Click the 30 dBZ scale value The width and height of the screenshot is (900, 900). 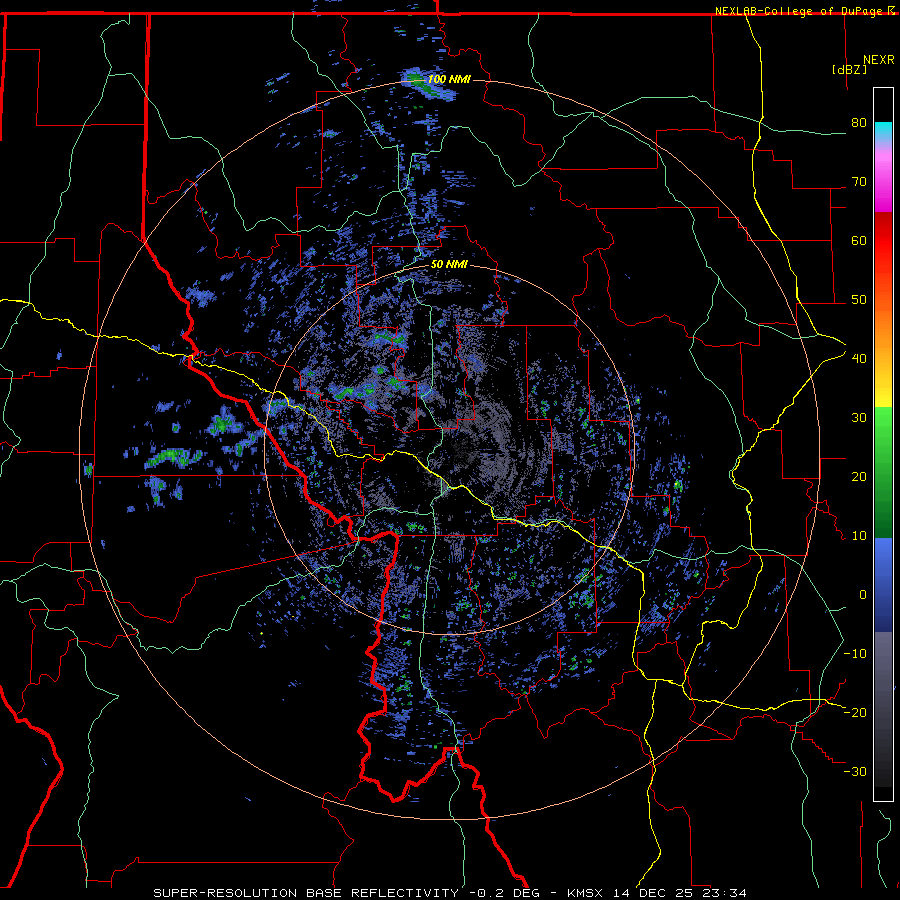[859, 418]
